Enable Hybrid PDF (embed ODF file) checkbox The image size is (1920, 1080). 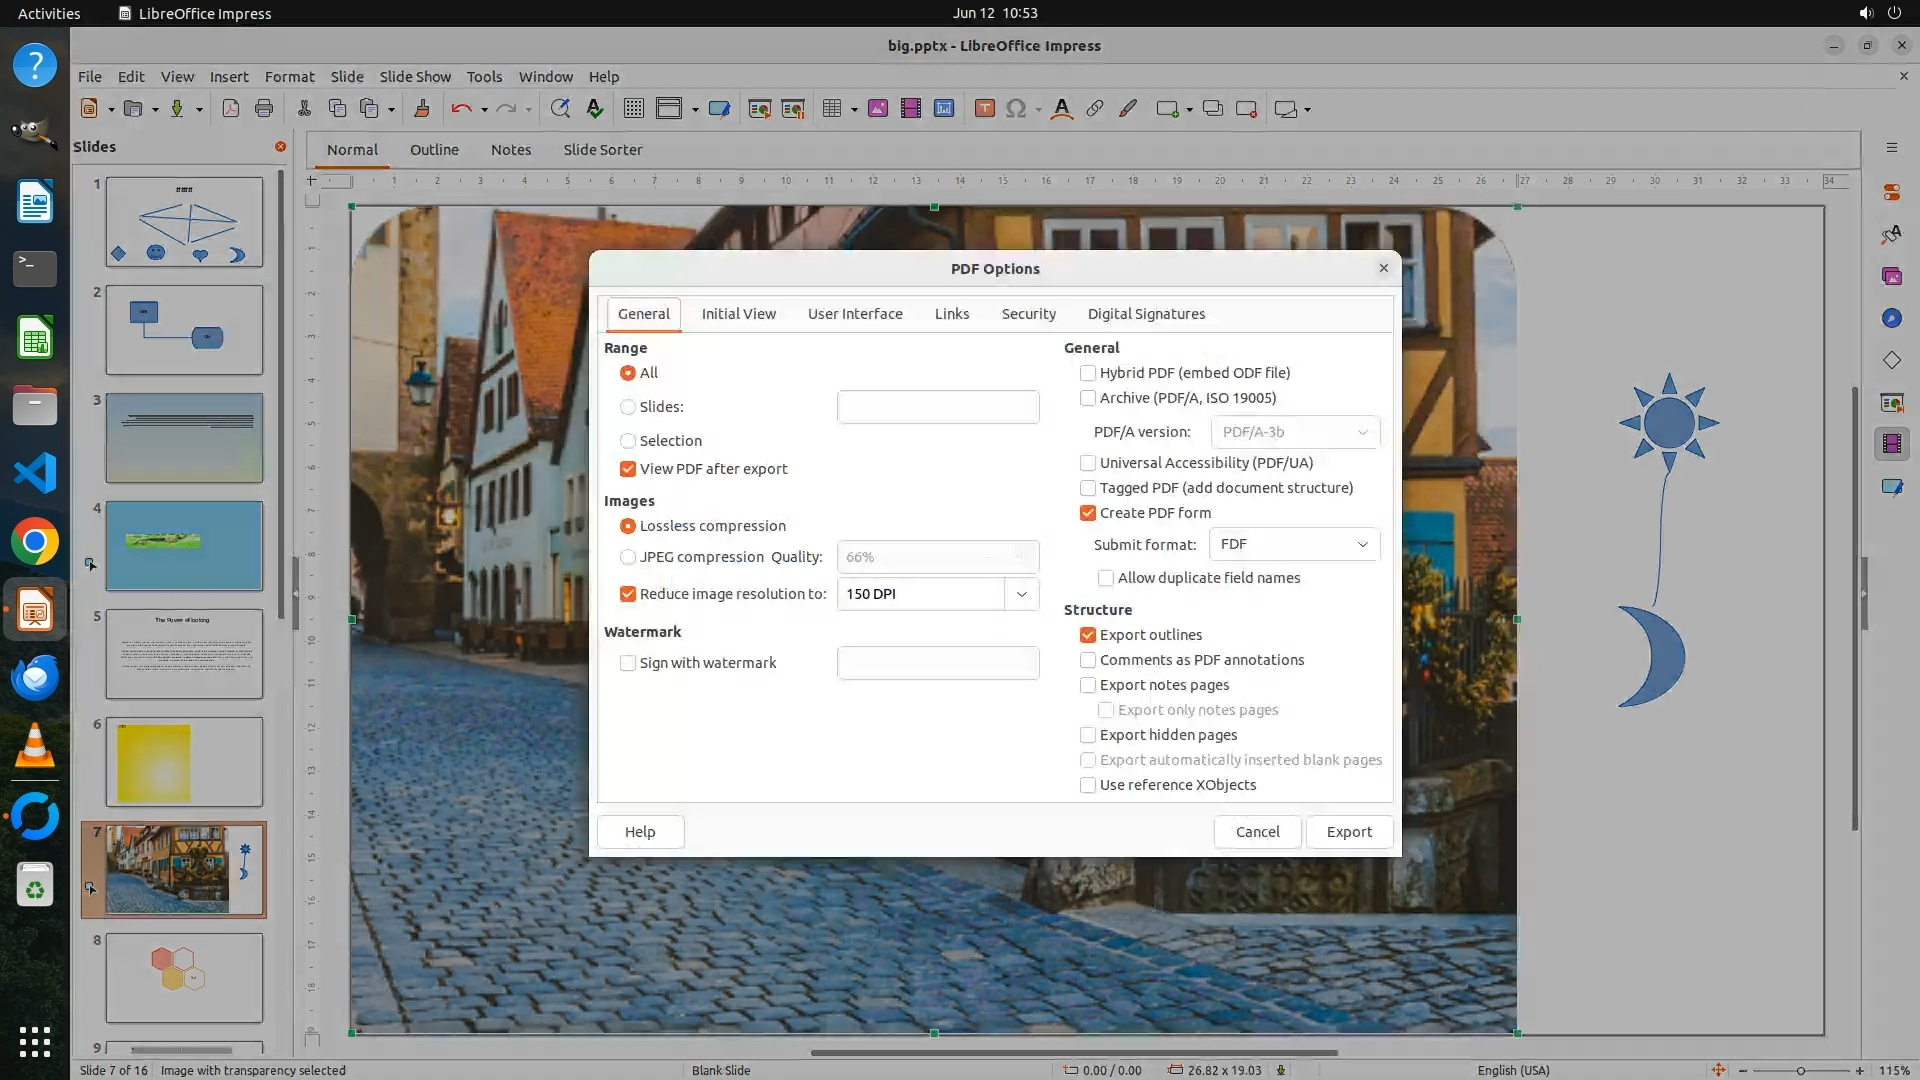1088,373
